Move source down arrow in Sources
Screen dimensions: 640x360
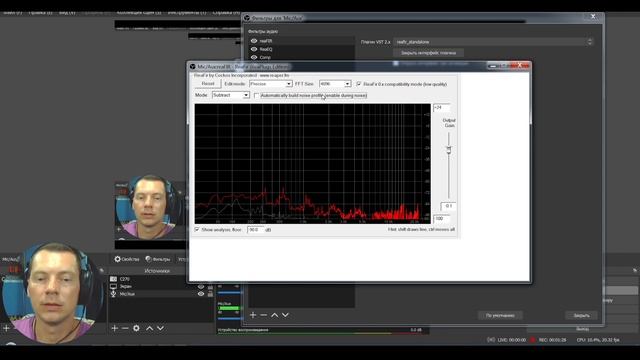tap(160, 328)
